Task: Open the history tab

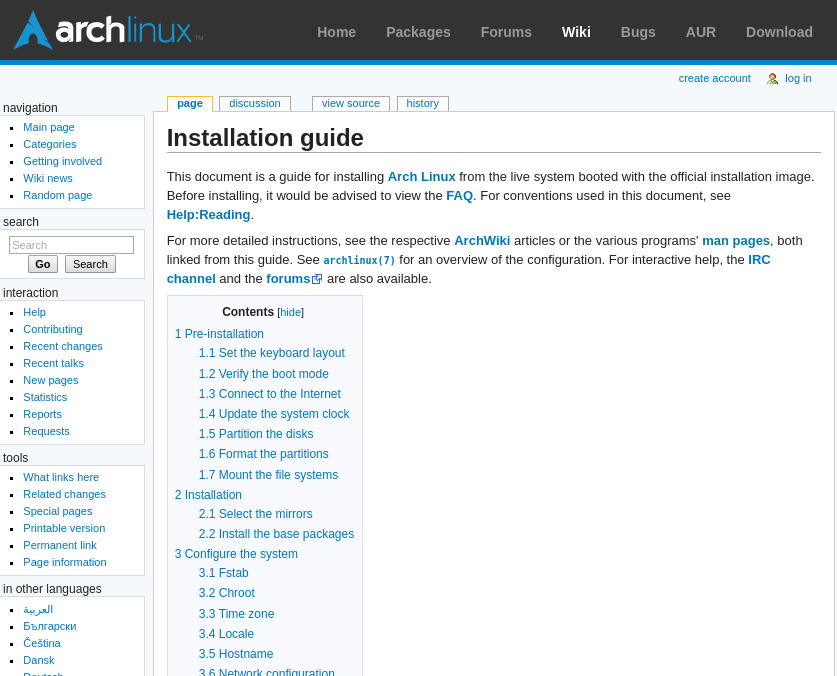Action: (x=422, y=104)
